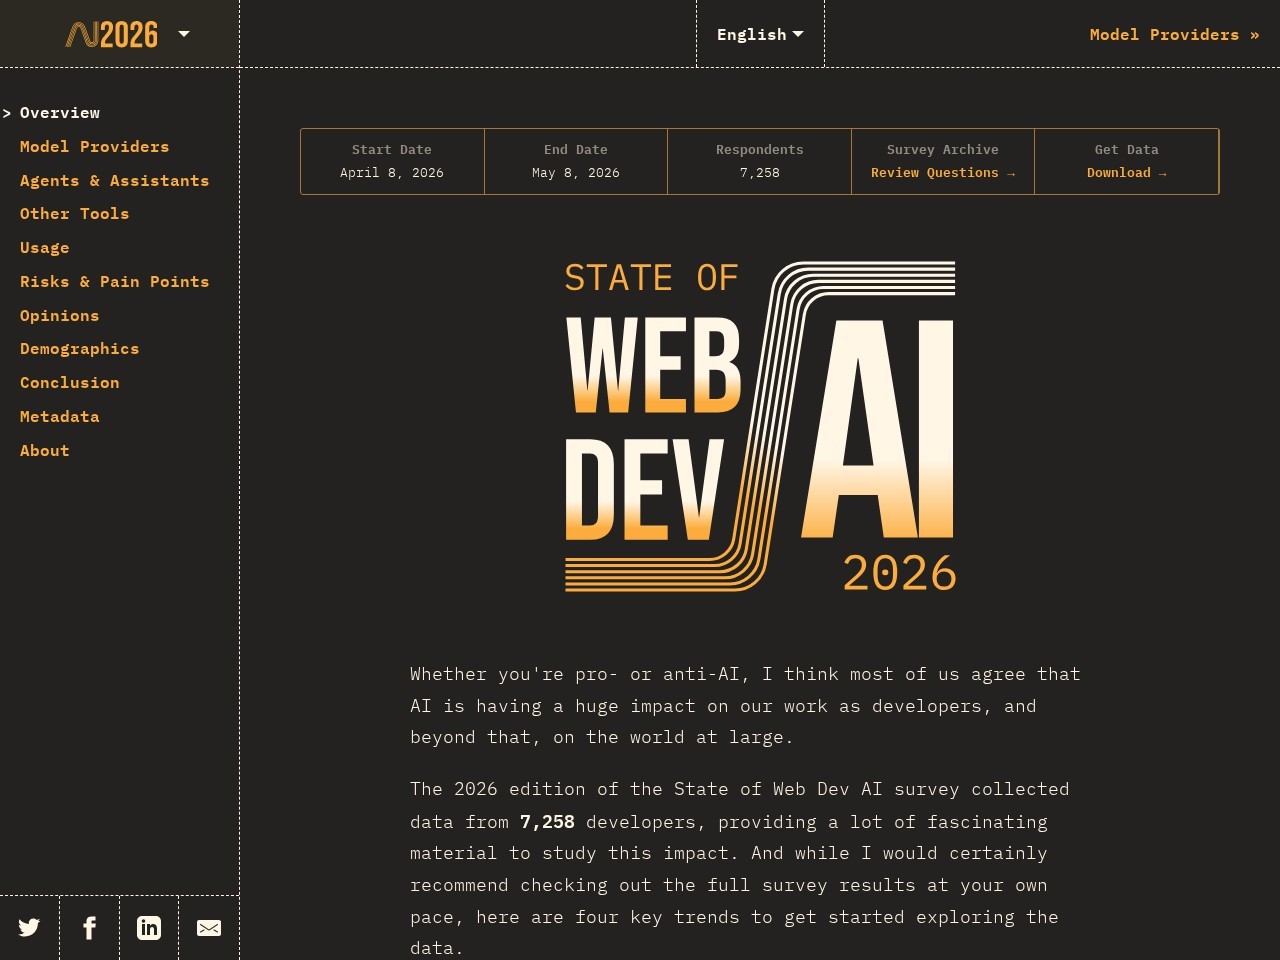This screenshot has height=960, width=1280.
Task: Click the Download data link
Action: (x=1126, y=173)
